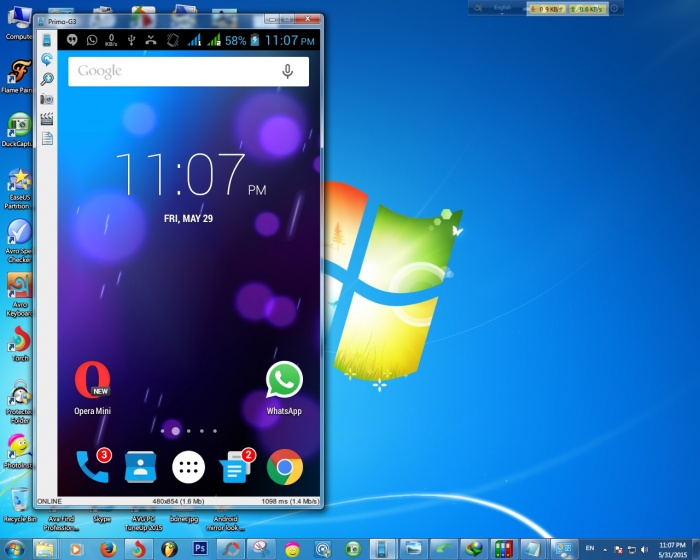Click the Windows Start button
Screen dimensions: 700x560
pyautogui.click(x=14, y=549)
